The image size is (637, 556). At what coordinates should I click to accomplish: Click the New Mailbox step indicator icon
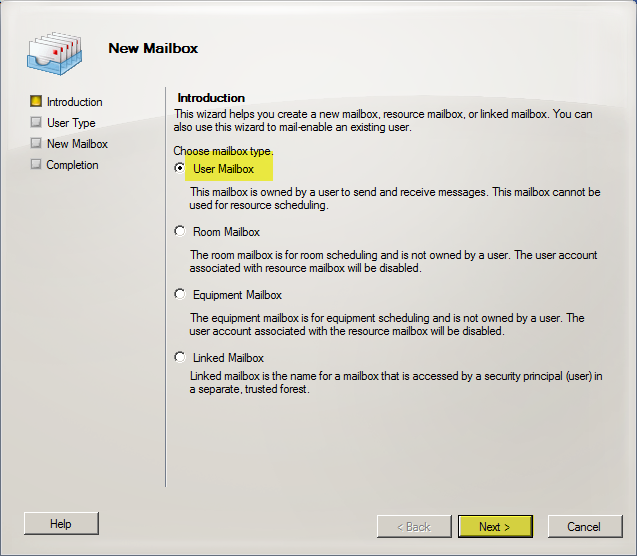tap(36, 143)
